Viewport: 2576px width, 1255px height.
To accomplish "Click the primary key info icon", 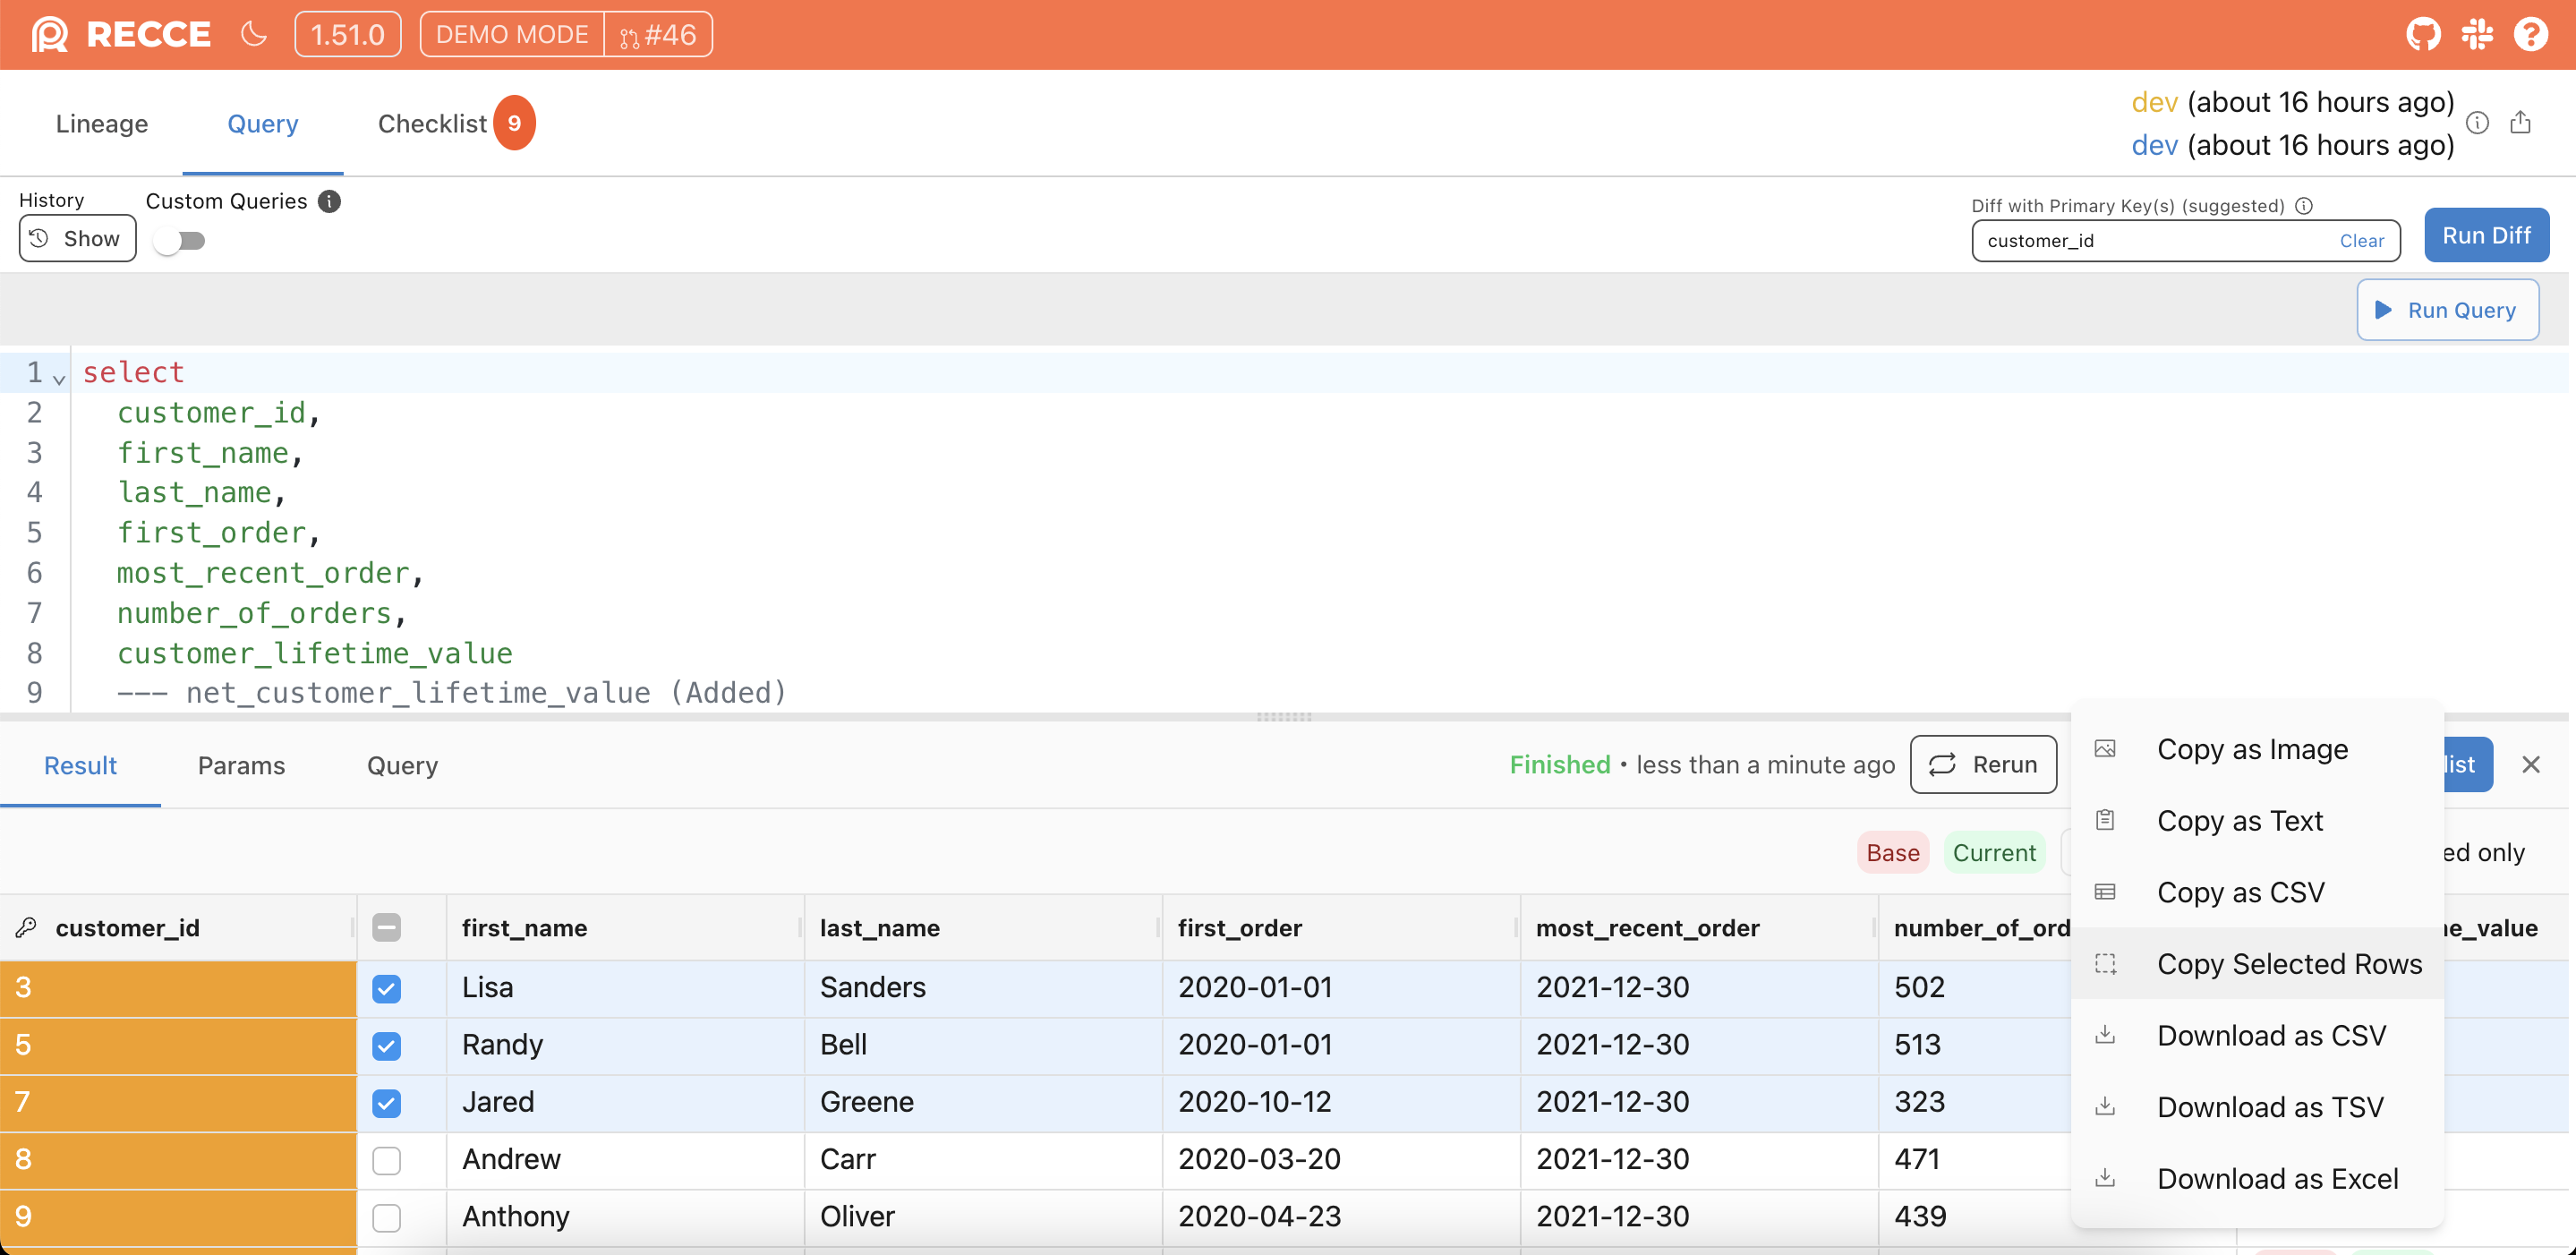I will (x=2304, y=205).
